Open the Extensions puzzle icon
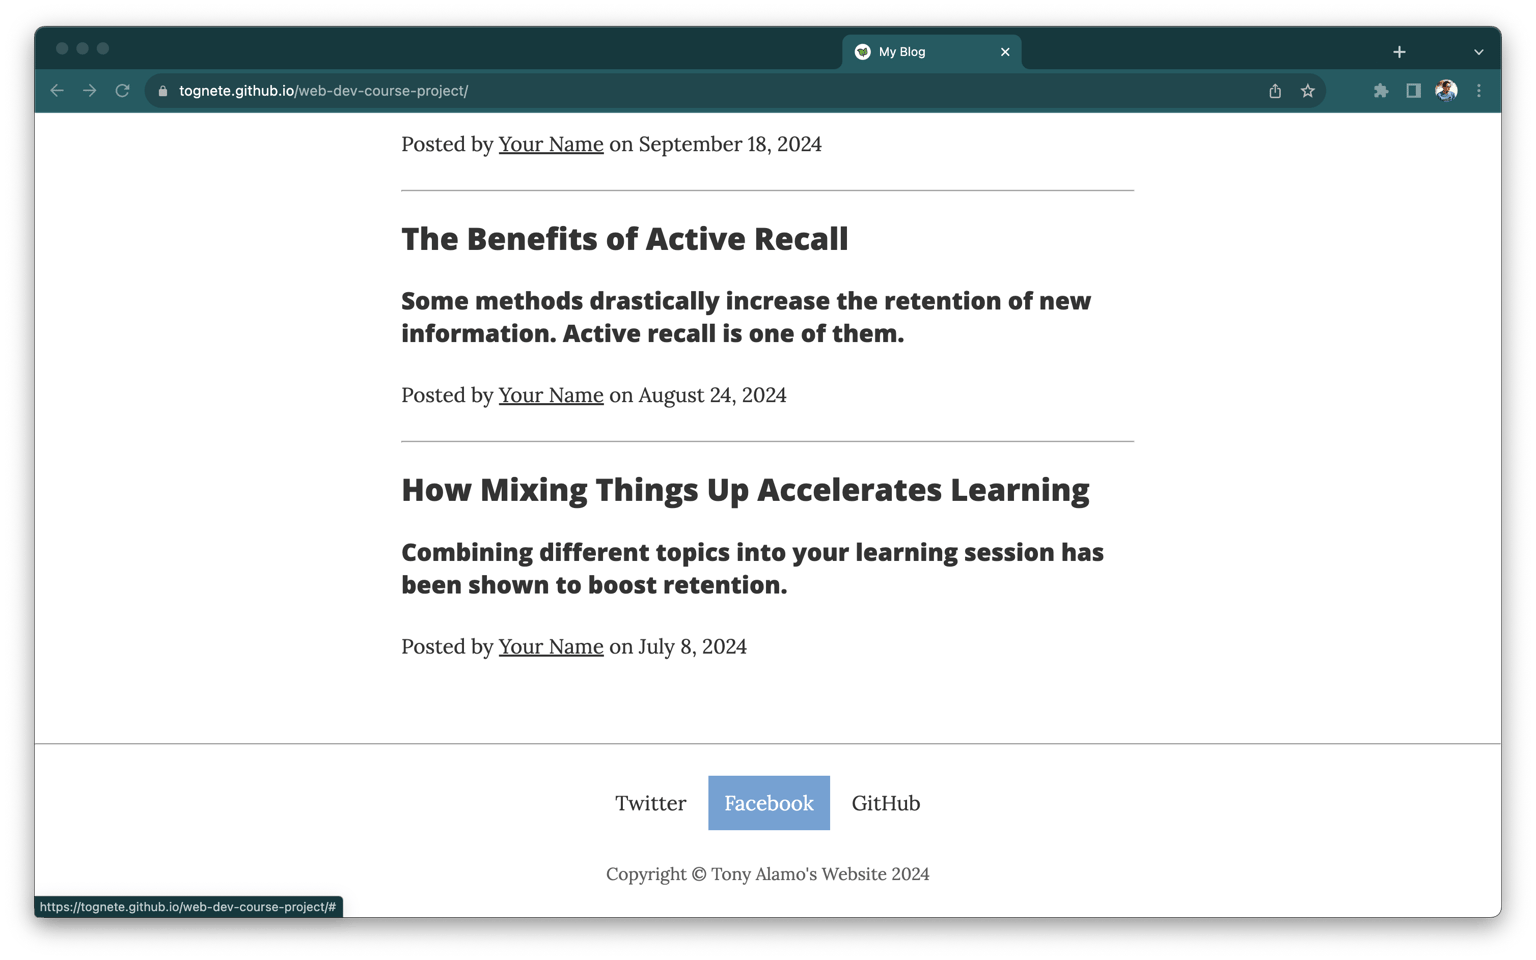The image size is (1536, 960). (1381, 91)
